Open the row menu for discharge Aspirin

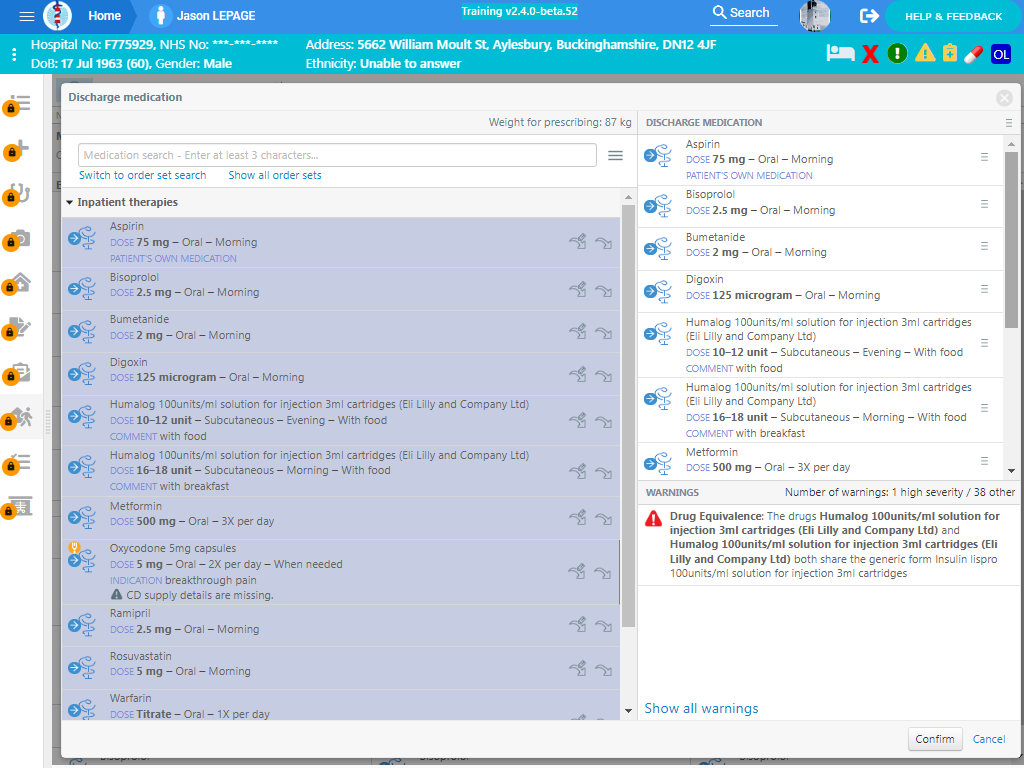pyautogui.click(x=984, y=157)
